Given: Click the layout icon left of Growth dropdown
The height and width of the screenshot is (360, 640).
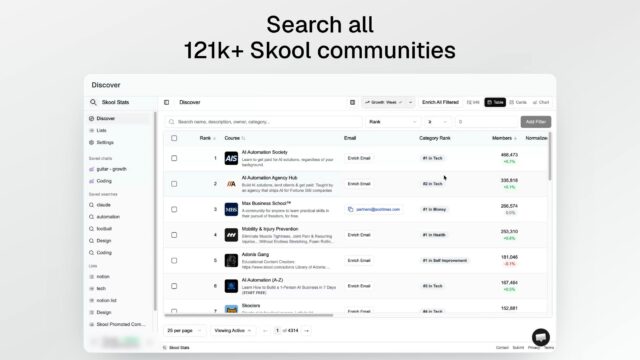Looking at the screenshot, I should tap(352, 102).
